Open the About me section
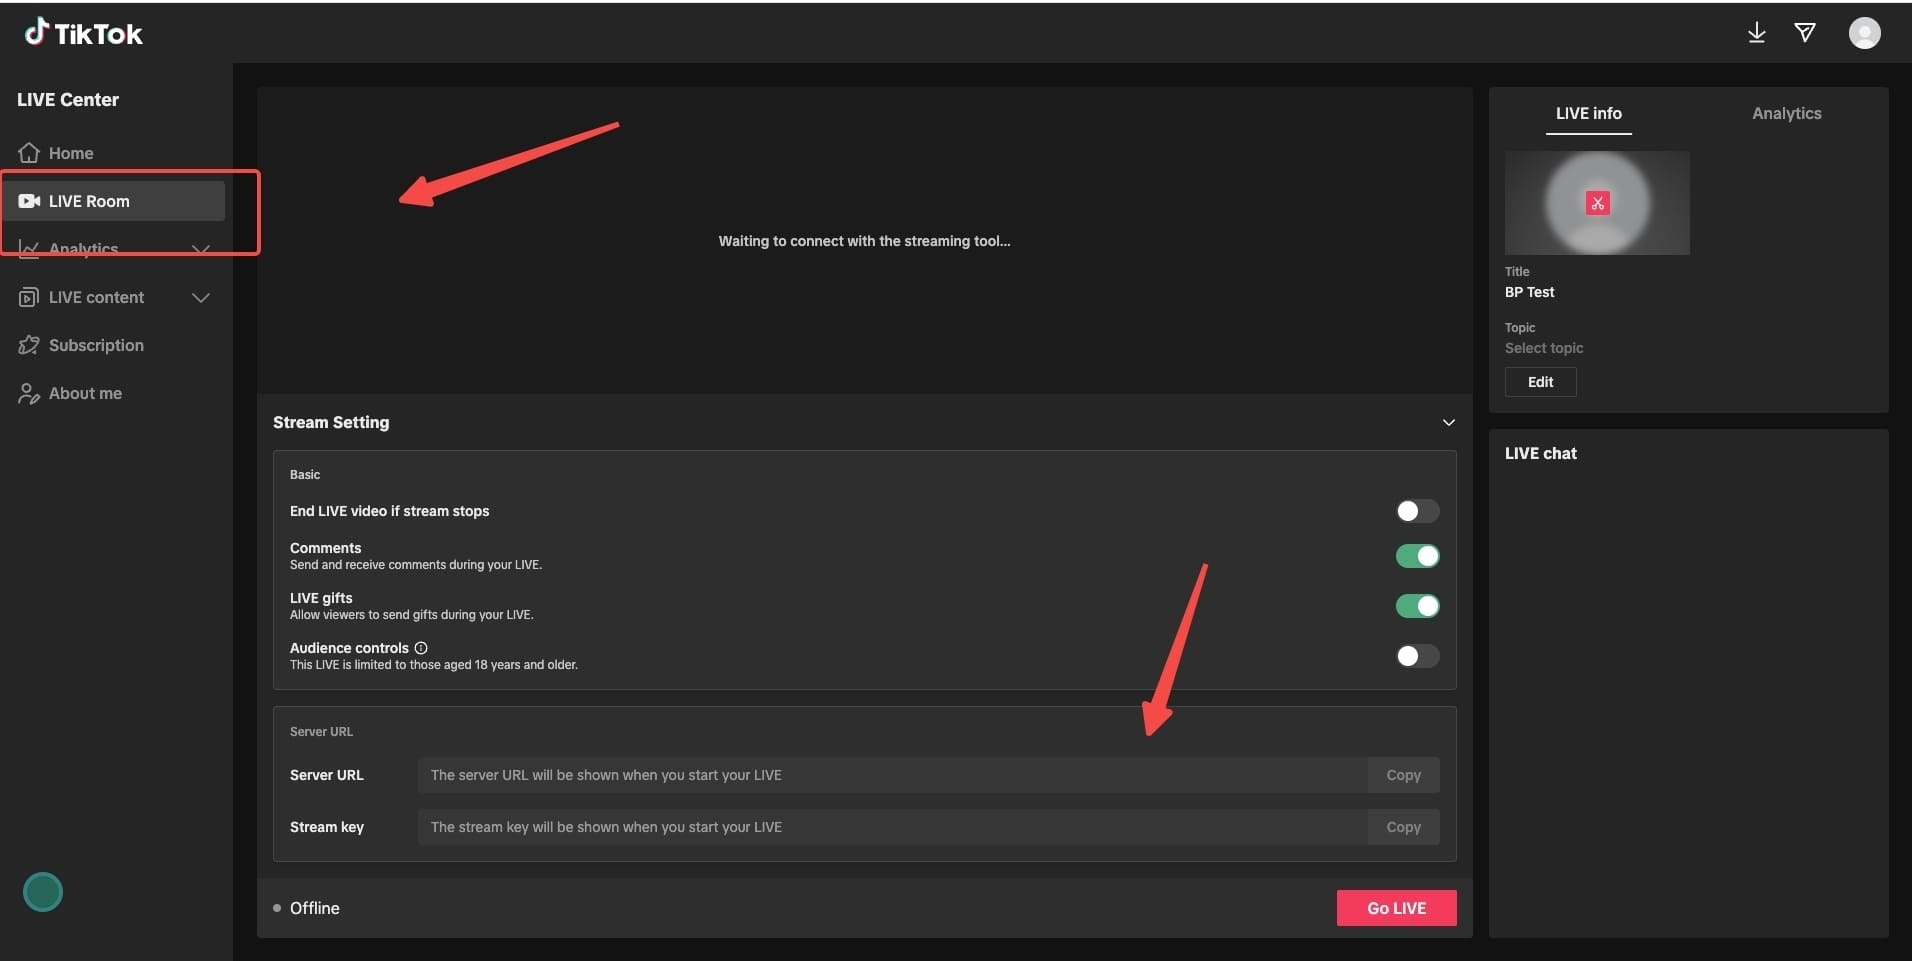Viewport: 1912px width, 961px height. (85, 392)
